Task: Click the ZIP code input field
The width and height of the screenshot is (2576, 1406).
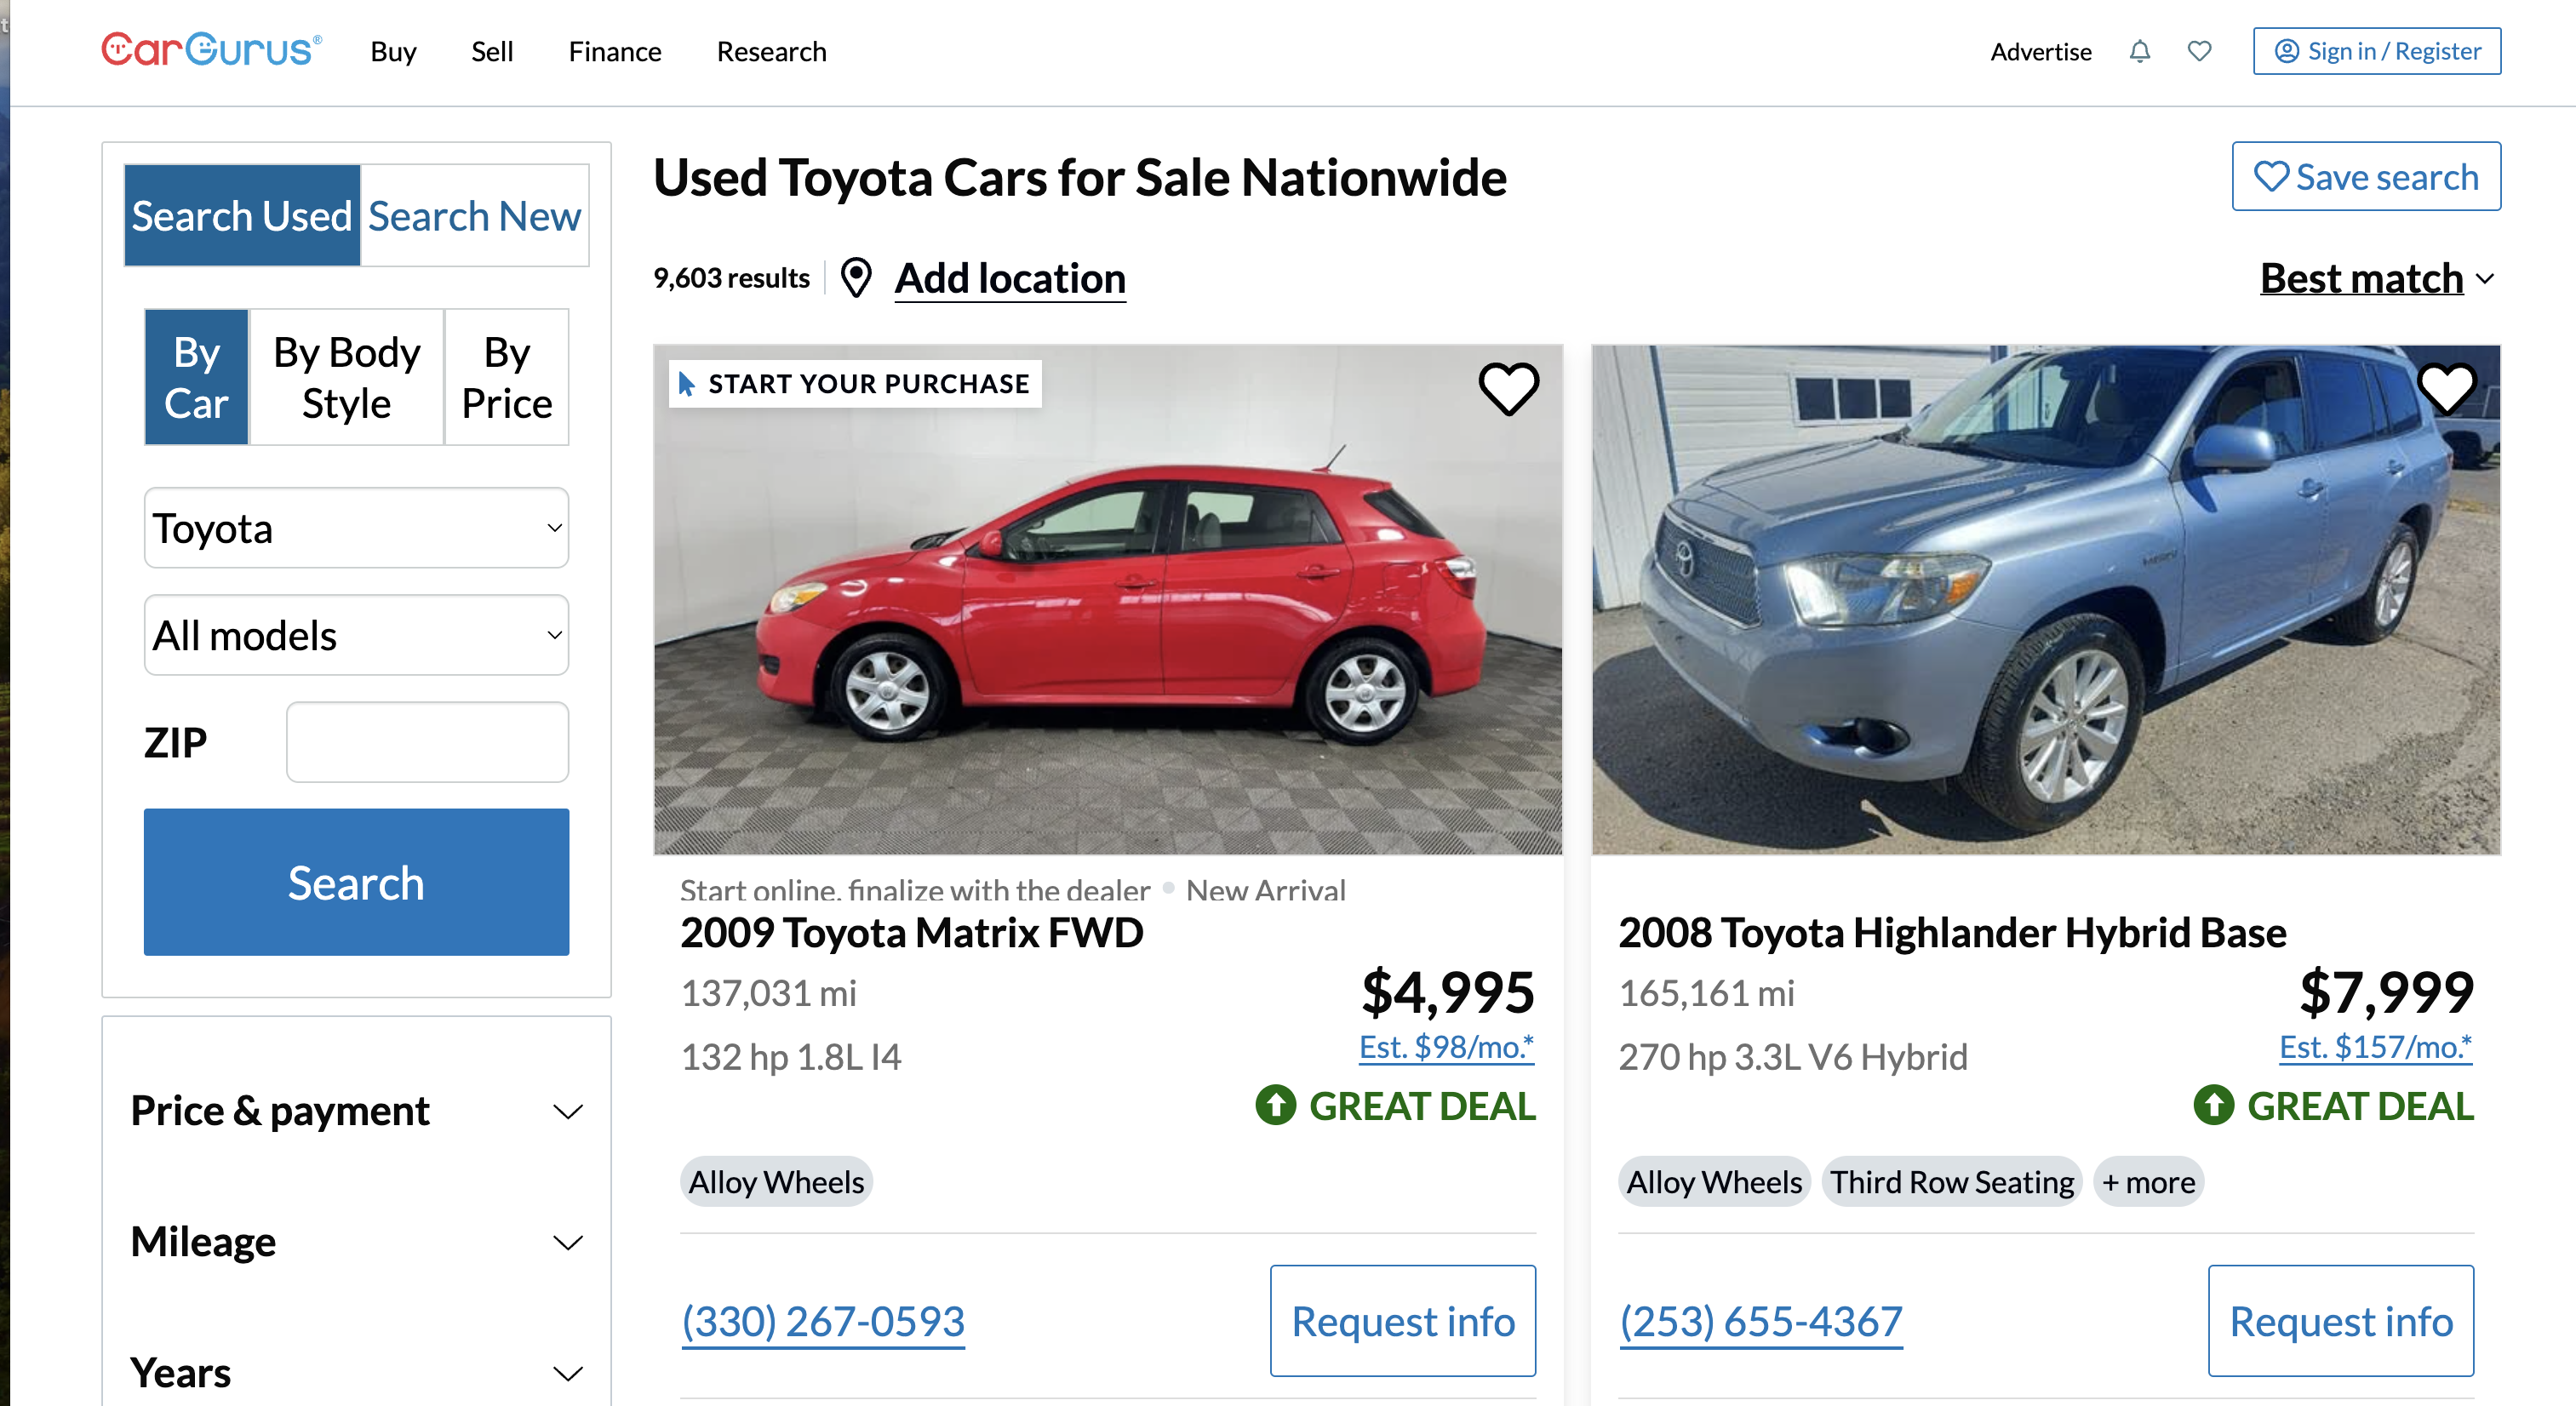Action: click(x=427, y=742)
